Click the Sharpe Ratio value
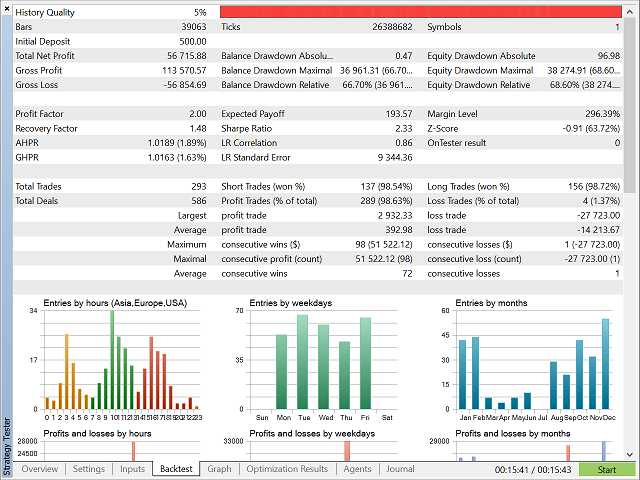The height and width of the screenshot is (480, 640). click(400, 128)
